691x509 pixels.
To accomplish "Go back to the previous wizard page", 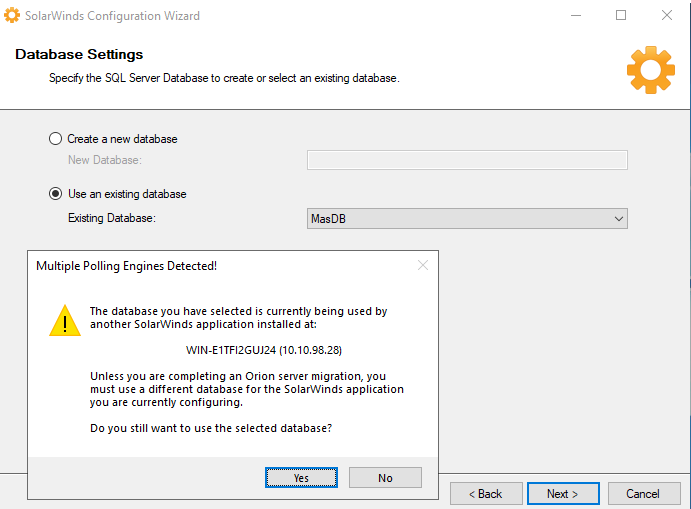I will click(x=486, y=494).
